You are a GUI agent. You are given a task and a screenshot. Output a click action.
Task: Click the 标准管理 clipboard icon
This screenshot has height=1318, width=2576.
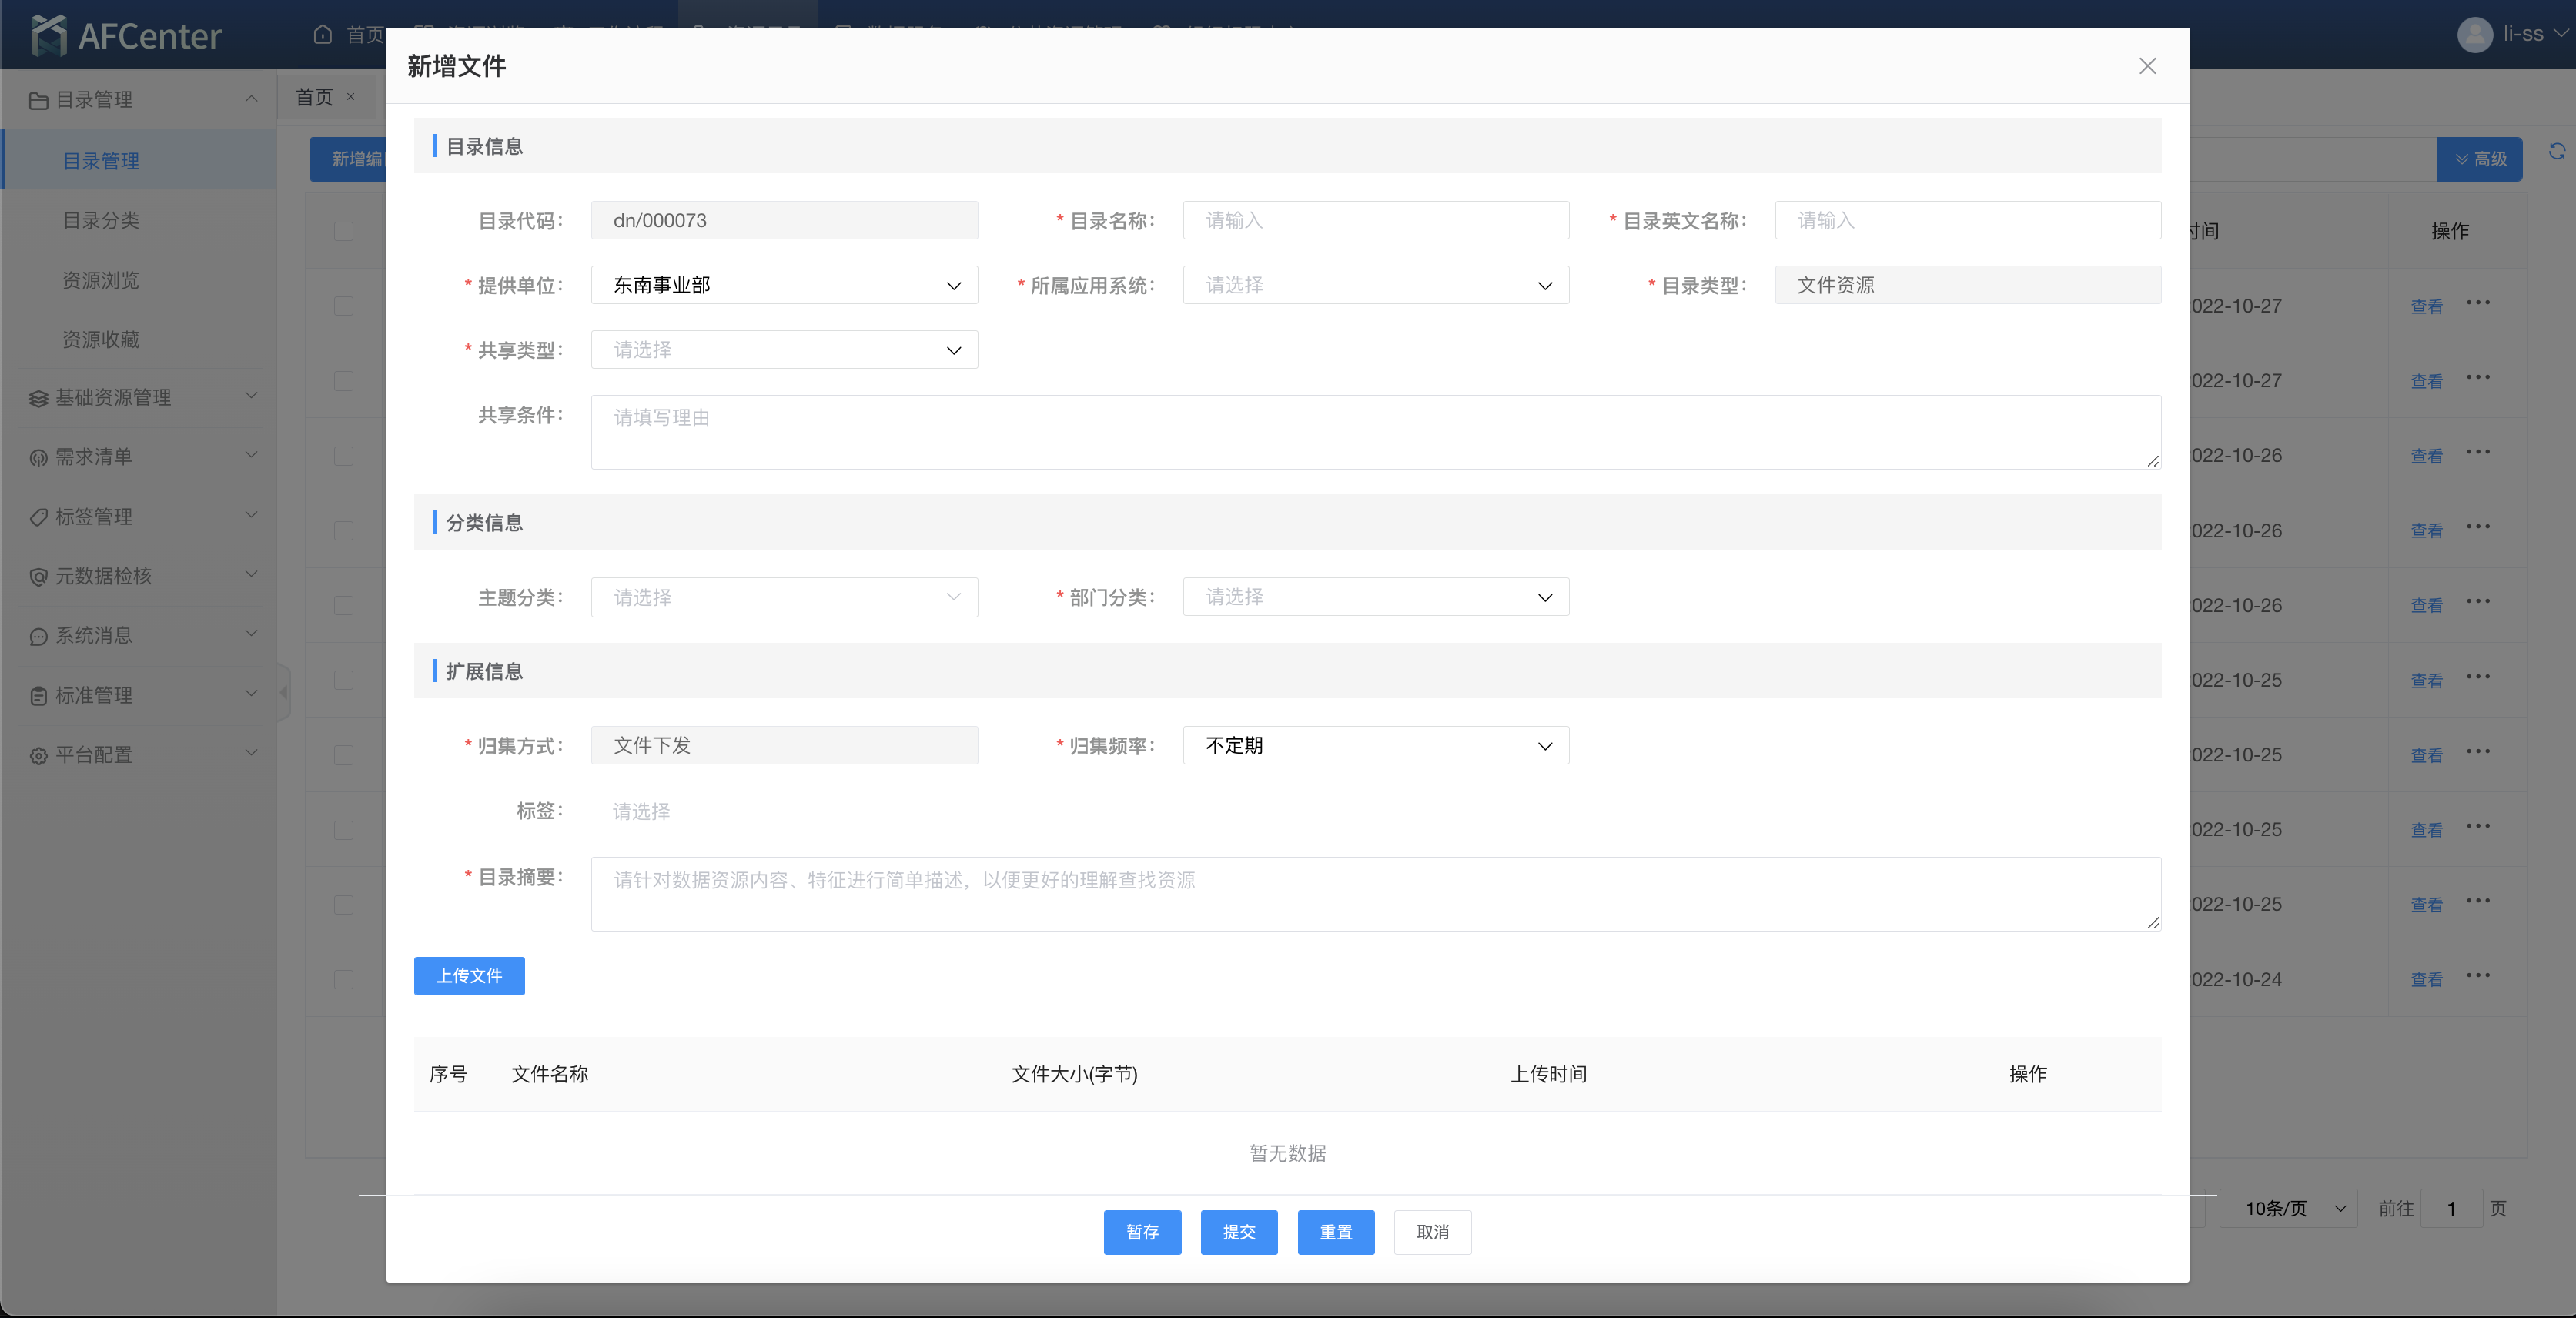(39, 695)
